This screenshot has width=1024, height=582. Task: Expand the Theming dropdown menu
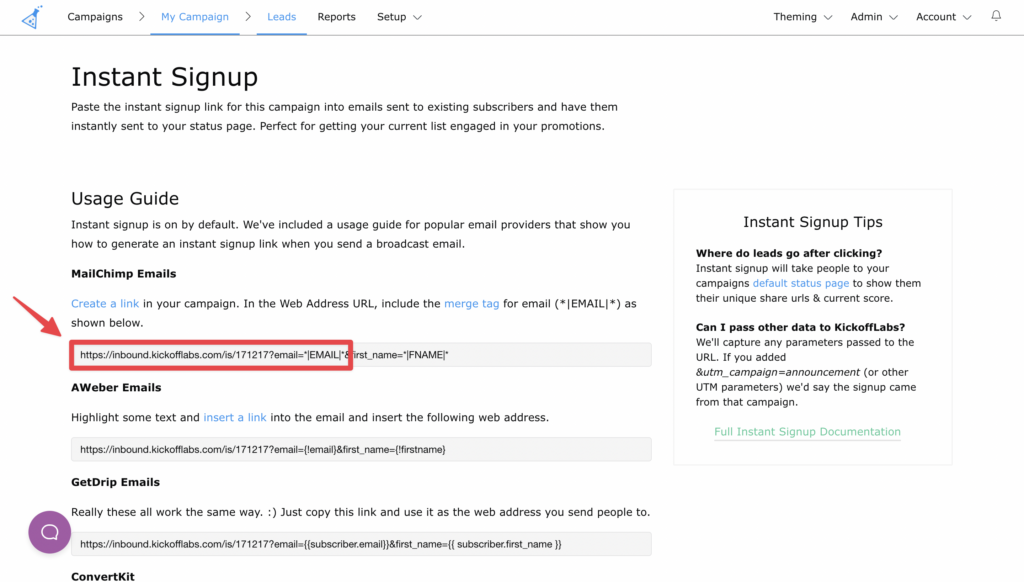803,17
